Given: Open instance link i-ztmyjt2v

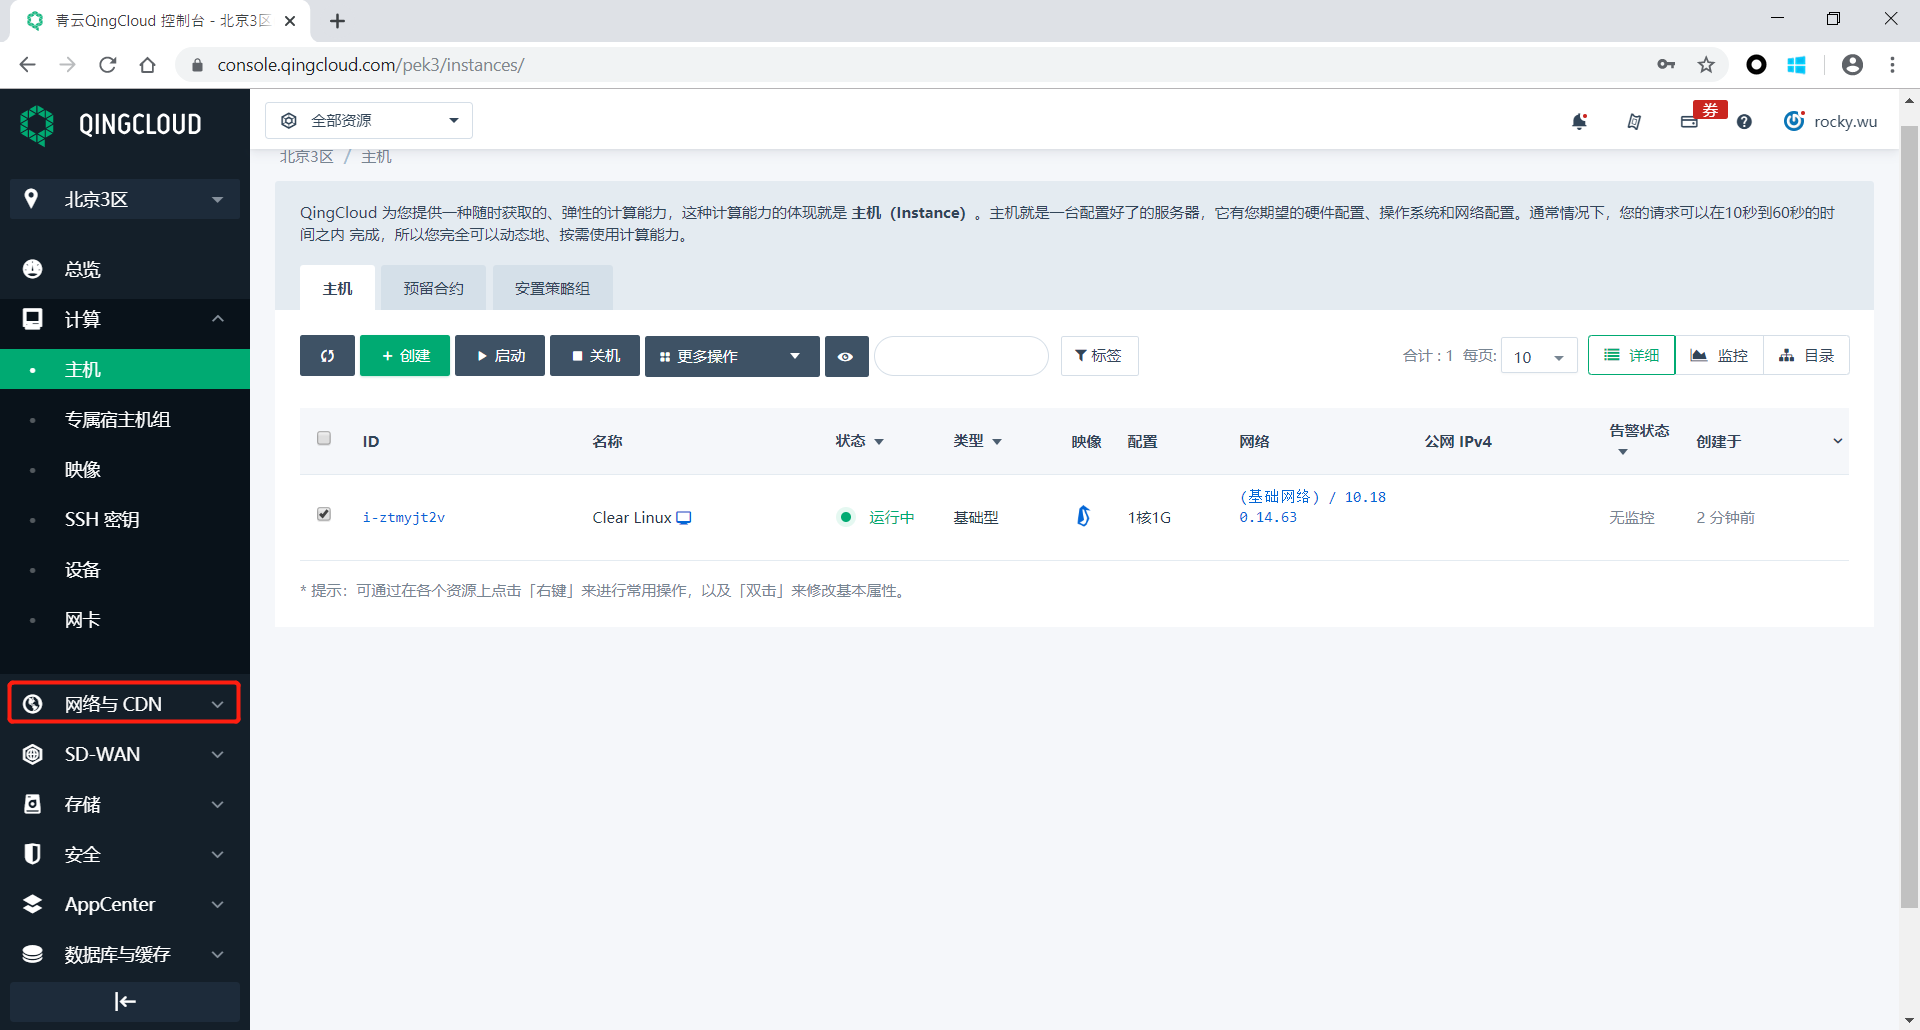Looking at the screenshot, I should click(404, 517).
